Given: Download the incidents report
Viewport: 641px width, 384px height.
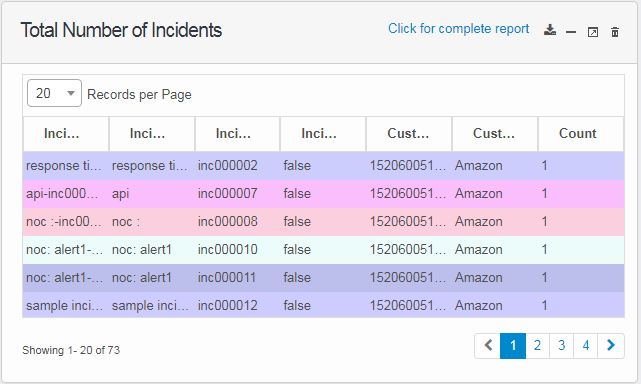Looking at the screenshot, I should pos(550,30).
